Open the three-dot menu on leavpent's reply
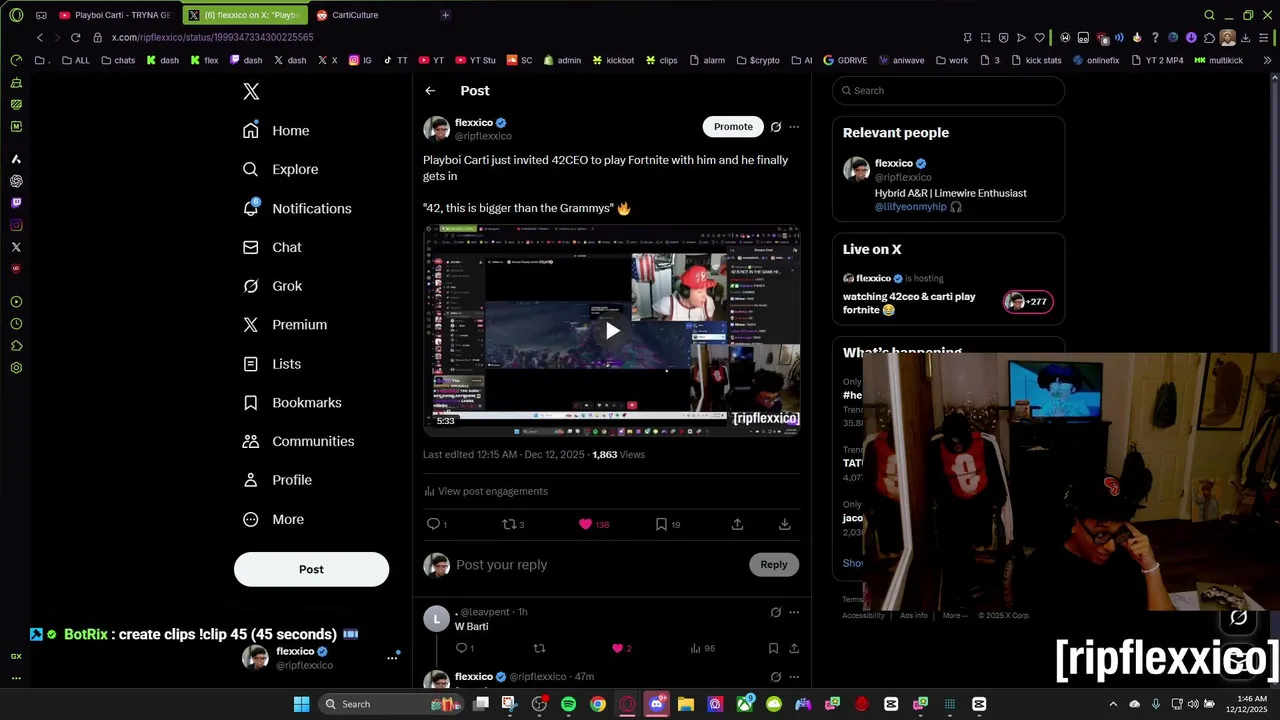1280x720 pixels. tap(794, 612)
